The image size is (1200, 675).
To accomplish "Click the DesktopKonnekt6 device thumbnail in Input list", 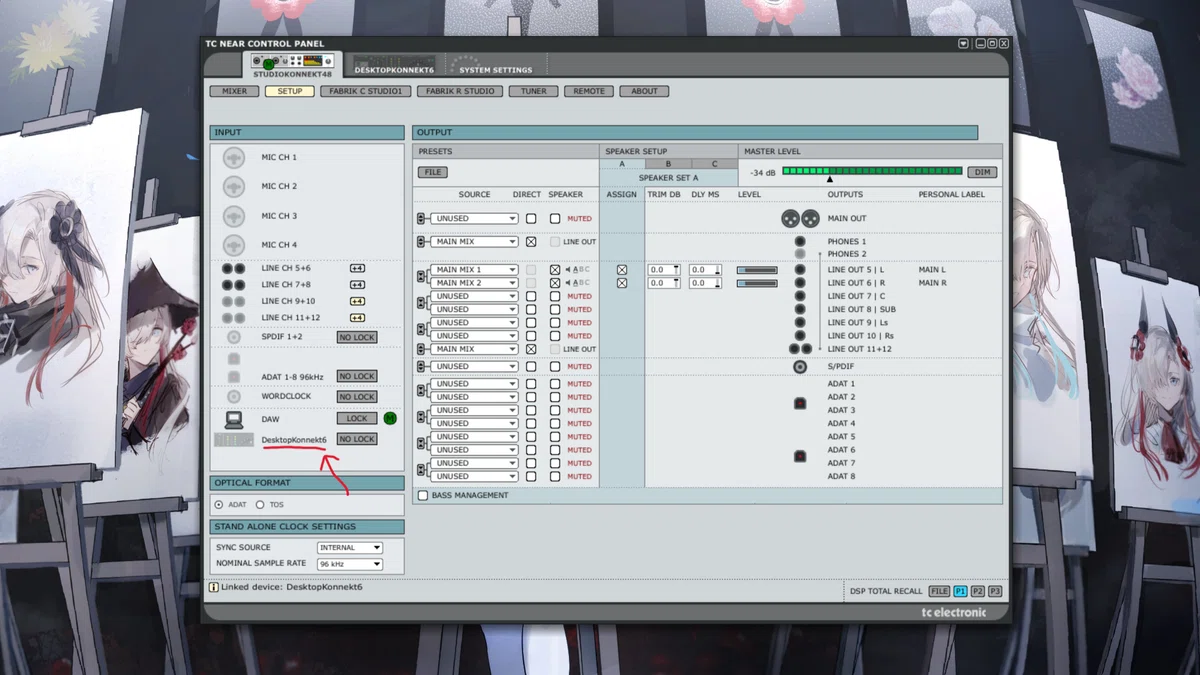I will pos(233,440).
